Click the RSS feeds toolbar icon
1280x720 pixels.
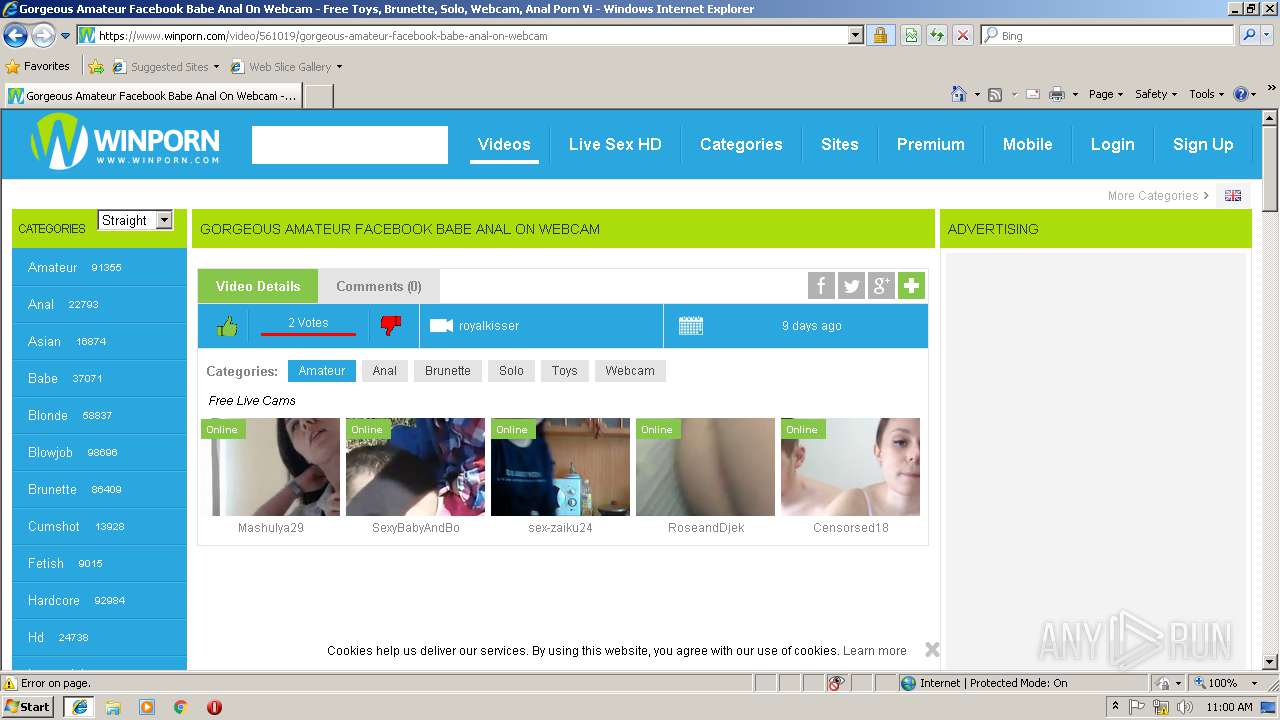[x=995, y=94]
